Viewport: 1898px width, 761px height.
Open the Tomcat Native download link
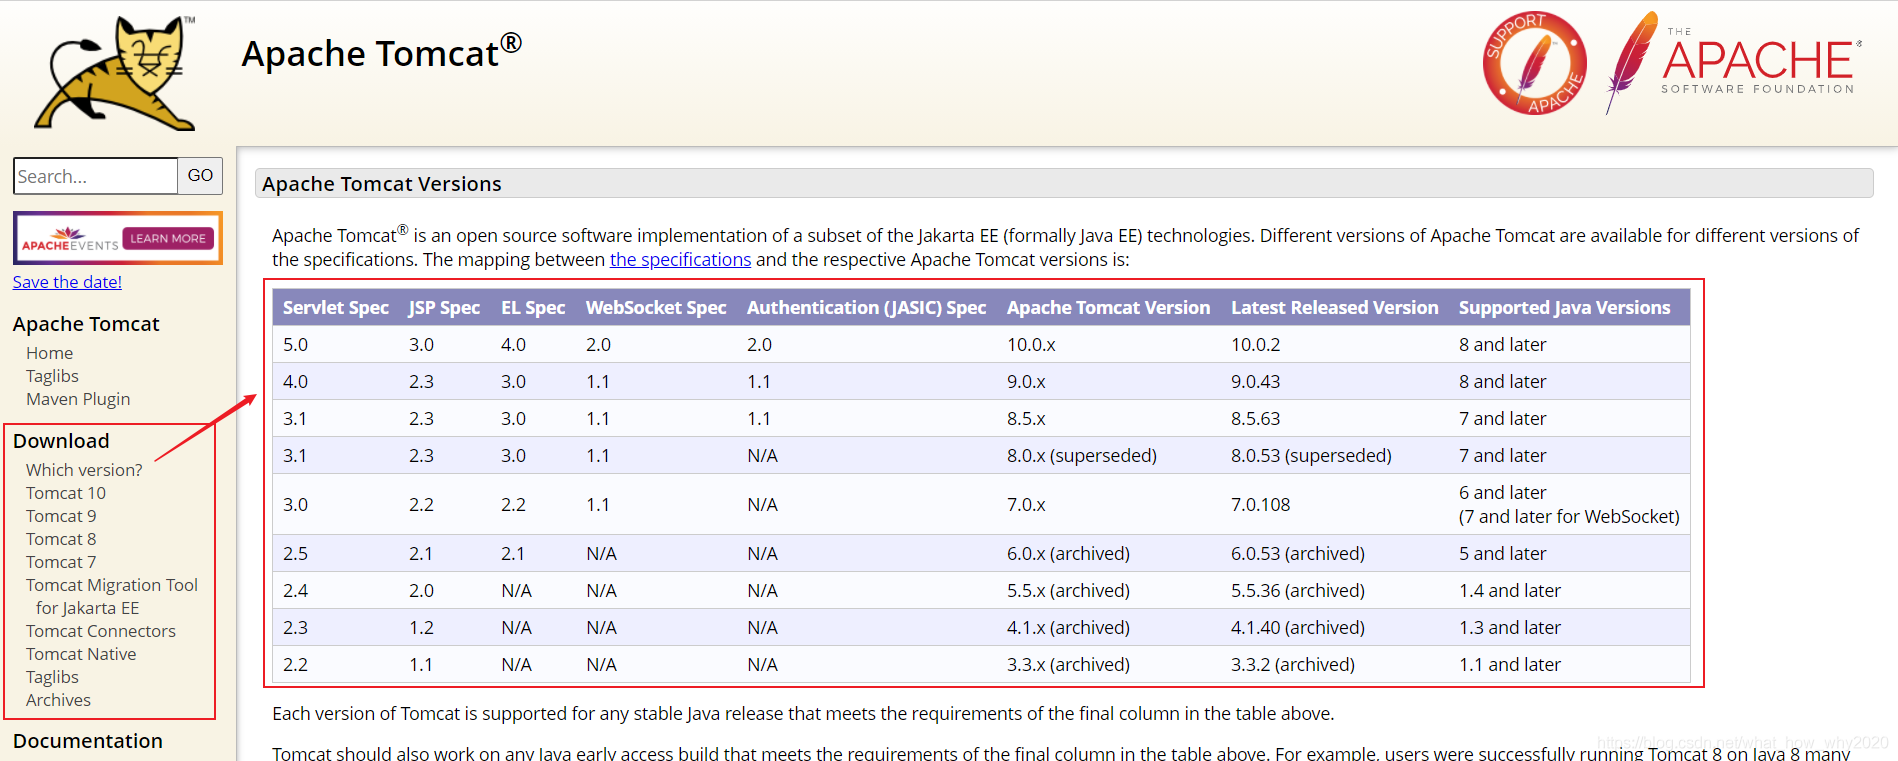(x=81, y=654)
